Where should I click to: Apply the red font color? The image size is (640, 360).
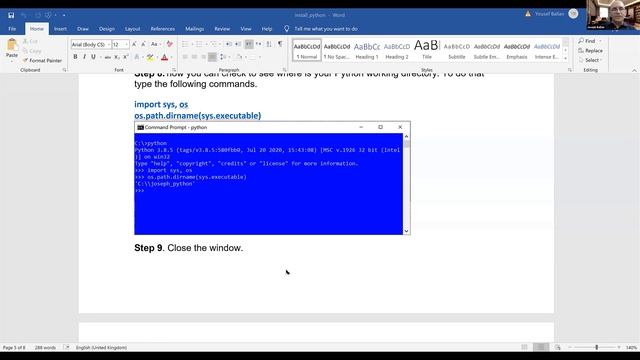(x=164, y=57)
